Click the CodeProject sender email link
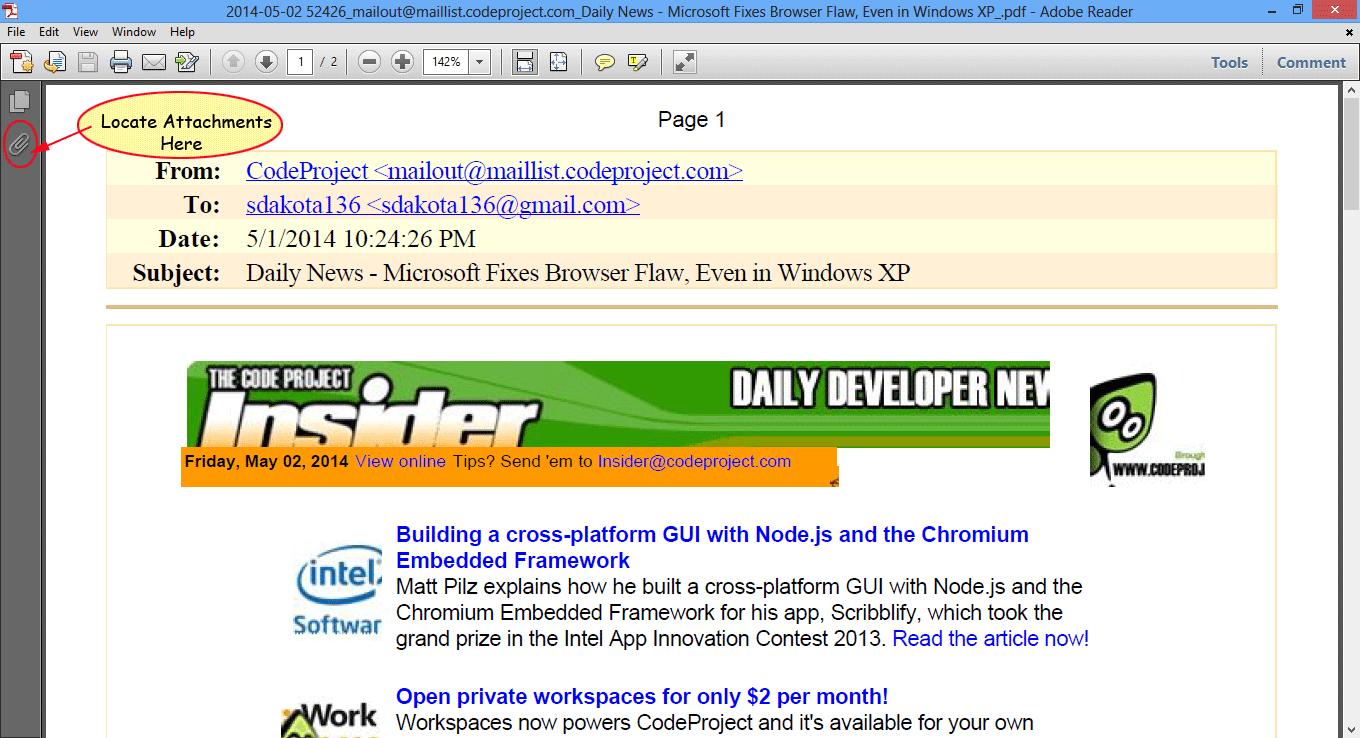 coord(494,171)
